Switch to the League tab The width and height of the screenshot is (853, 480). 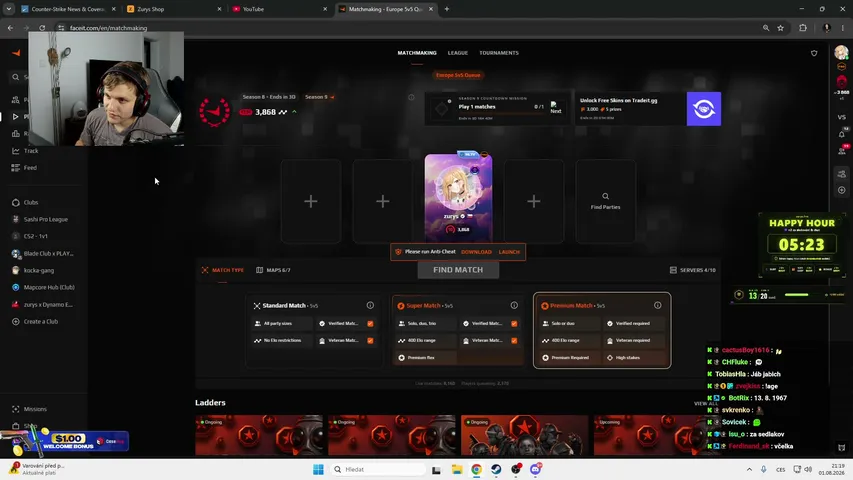coord(458,53)
